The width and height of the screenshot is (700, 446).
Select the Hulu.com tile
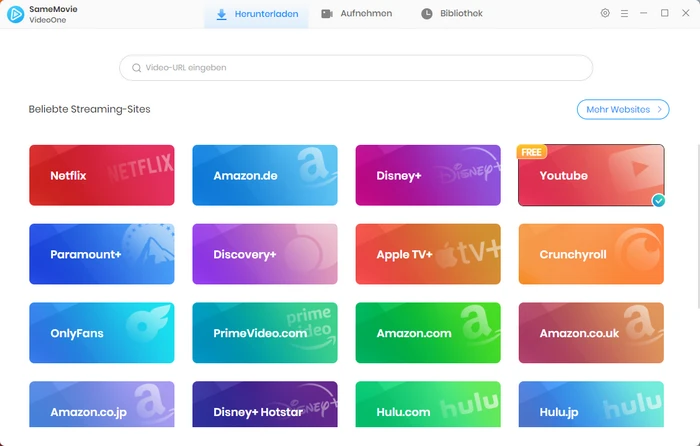point(427,411)
